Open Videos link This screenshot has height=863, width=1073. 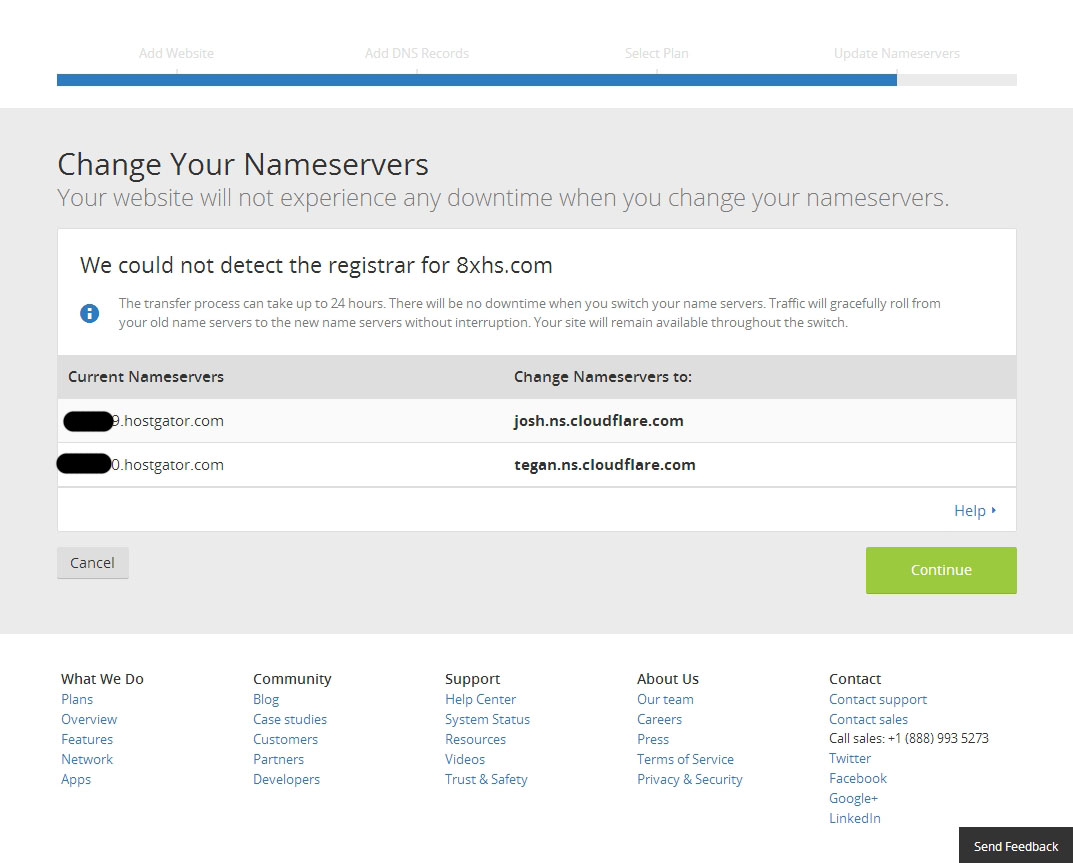click(x=465, y=759)
